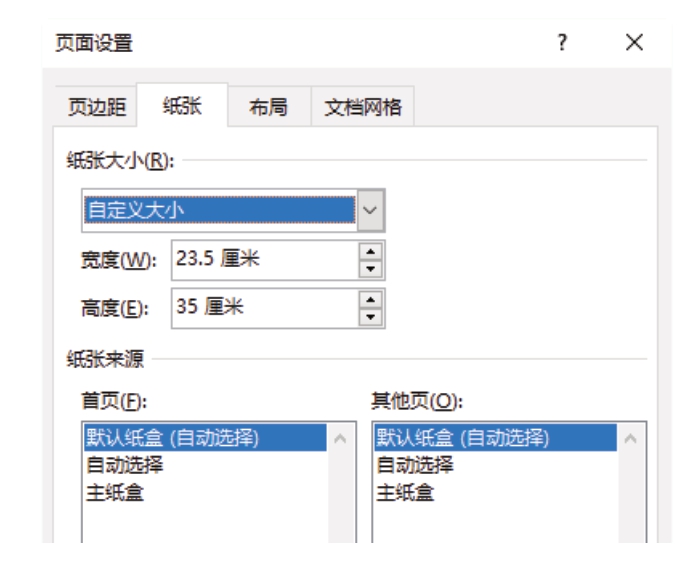The height and width of the screenshot is (586, 699).
Task: Choose 主纸盒 in the 首页 list
Action: [x=115, y=493]
